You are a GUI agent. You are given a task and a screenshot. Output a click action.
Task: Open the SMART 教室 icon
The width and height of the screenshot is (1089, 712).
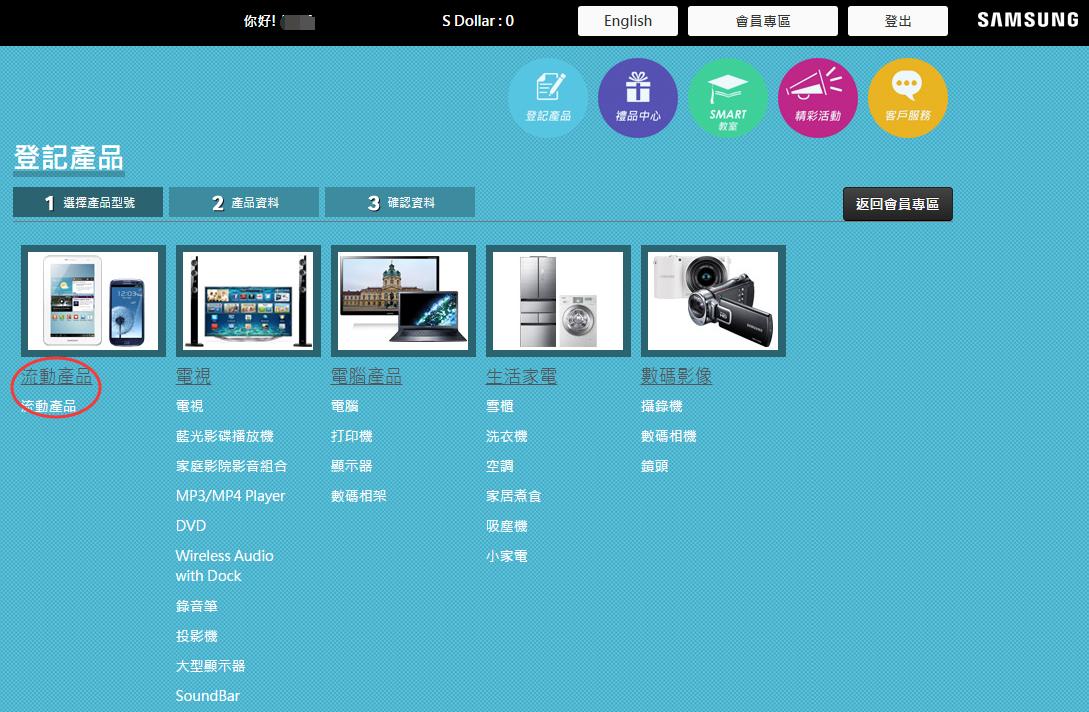[727, 97]
